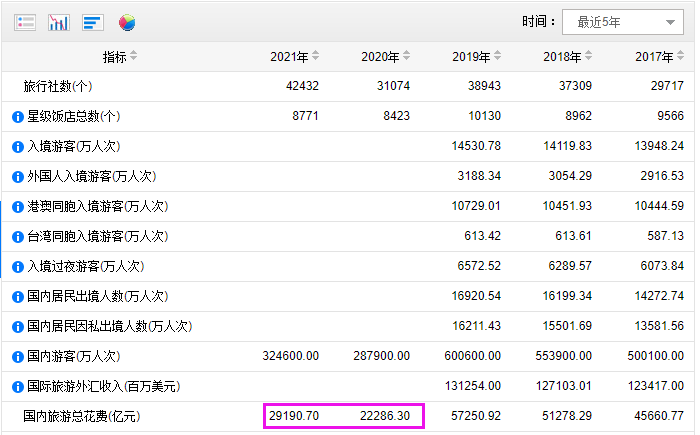Sort table by 2019年 column arrows

pos(497,56)
